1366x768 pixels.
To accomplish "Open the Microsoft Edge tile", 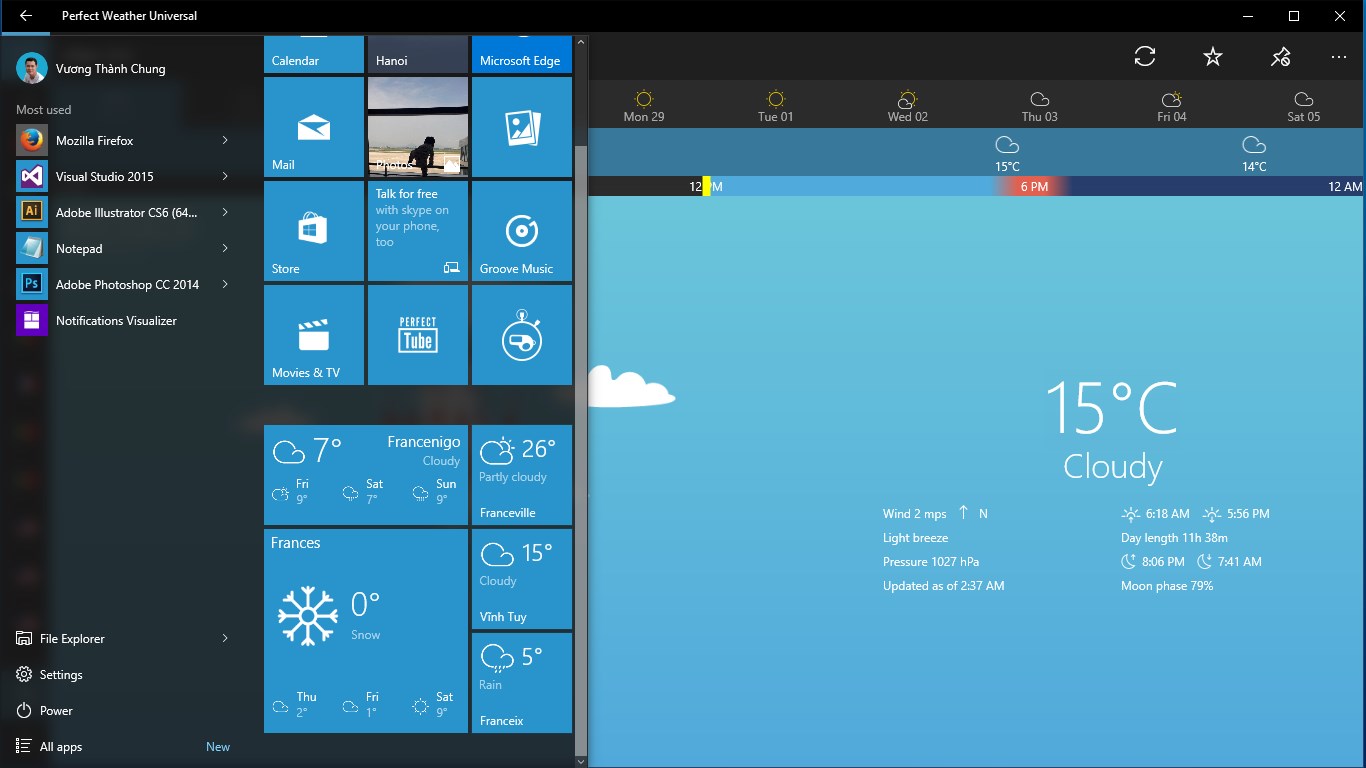I will pos(522,54).
